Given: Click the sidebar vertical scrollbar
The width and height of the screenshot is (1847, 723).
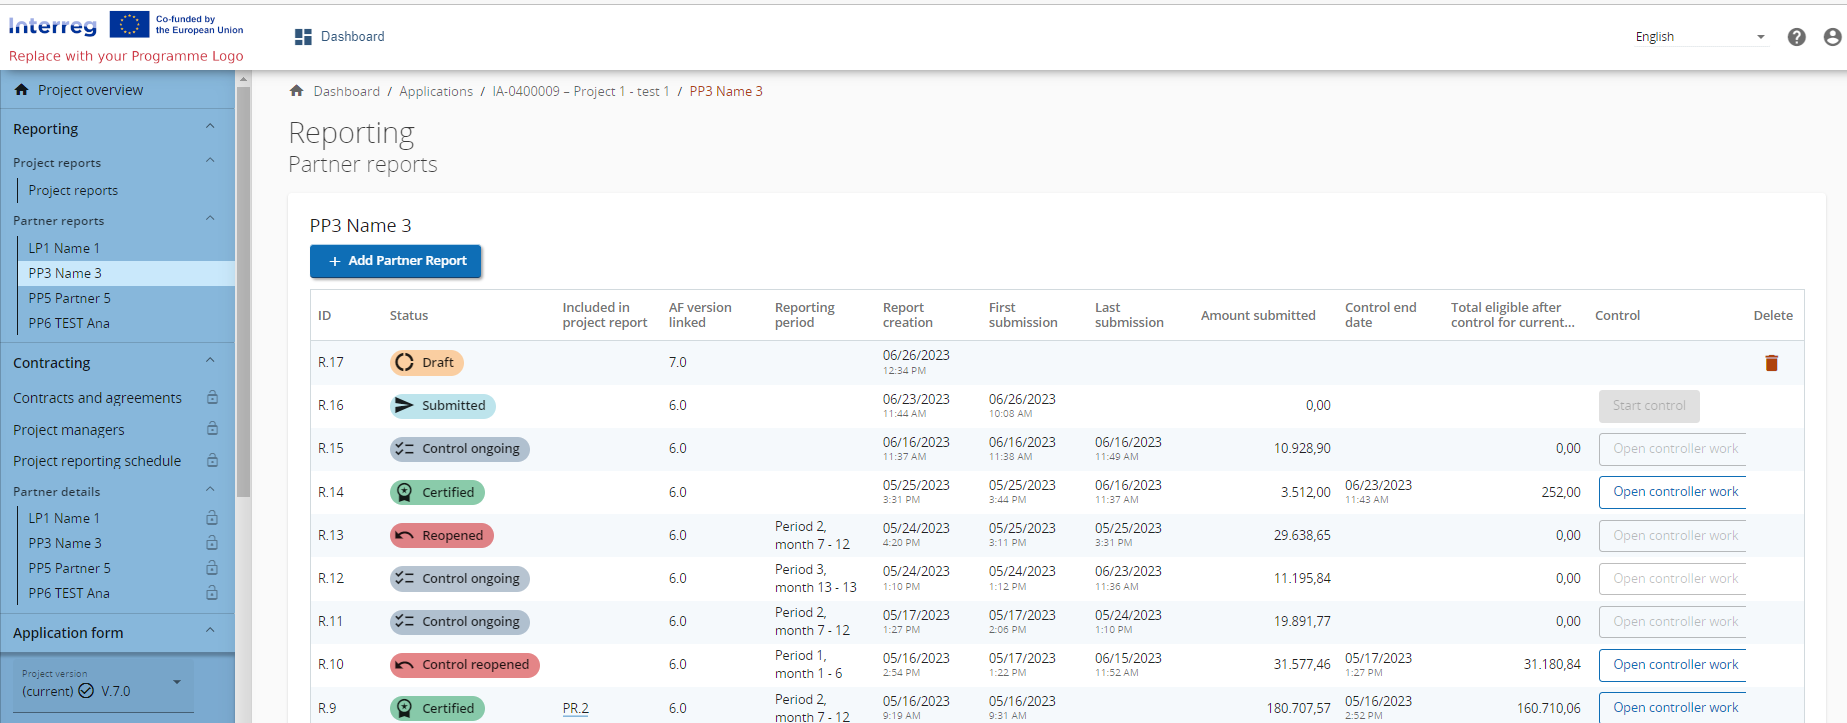Looking at the screenshot, I should 243,290.
